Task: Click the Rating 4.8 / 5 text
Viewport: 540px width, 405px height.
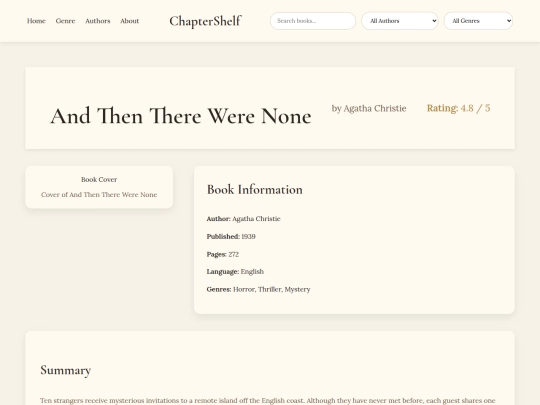Action: [x=458, y=108]
